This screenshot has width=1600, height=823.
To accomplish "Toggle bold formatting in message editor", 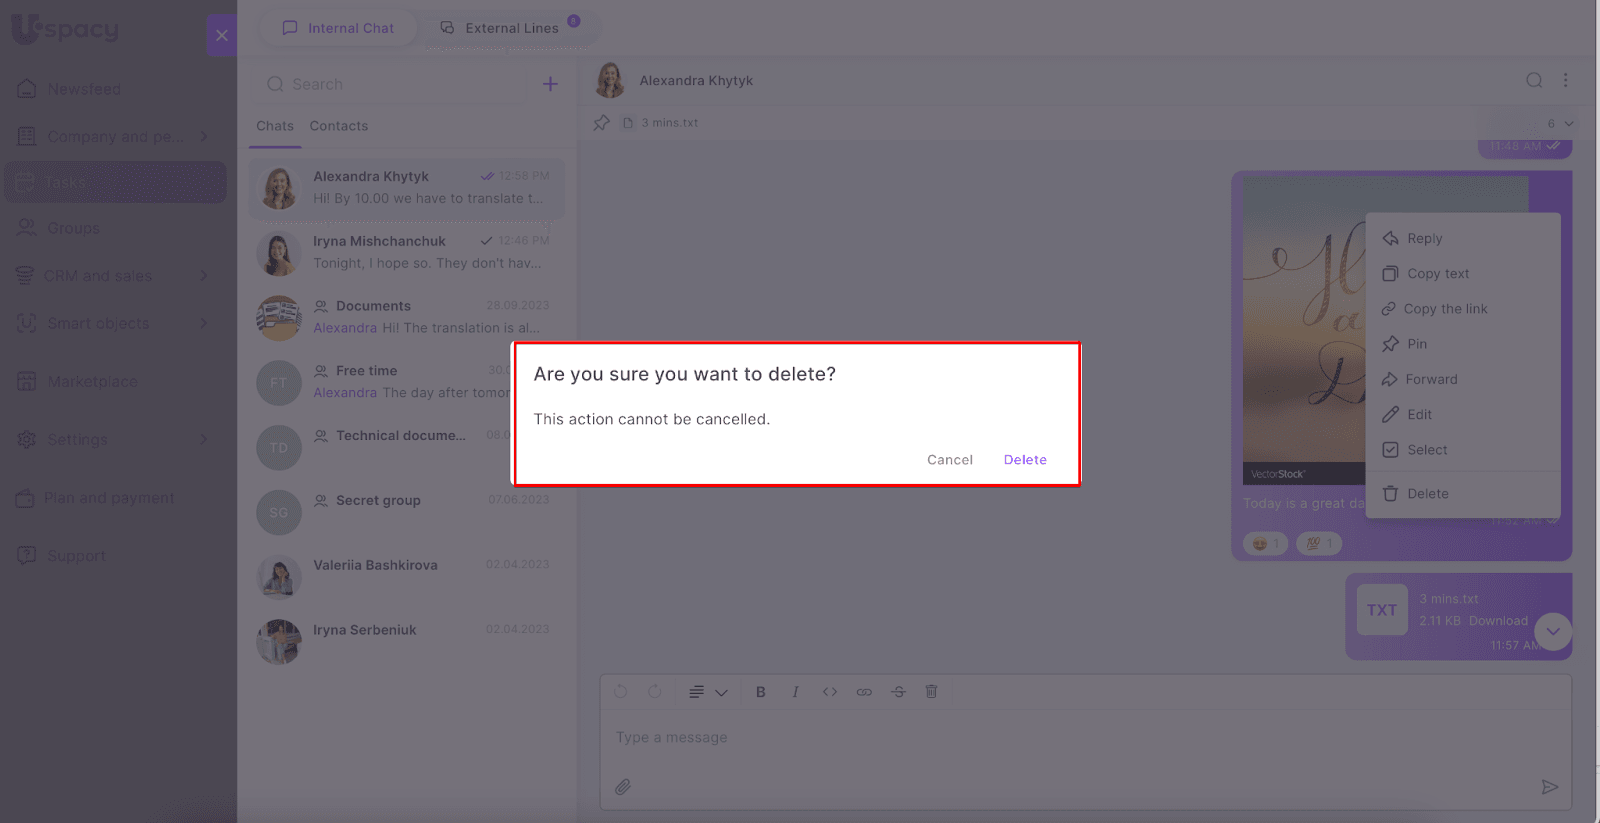I will point(760,692).
